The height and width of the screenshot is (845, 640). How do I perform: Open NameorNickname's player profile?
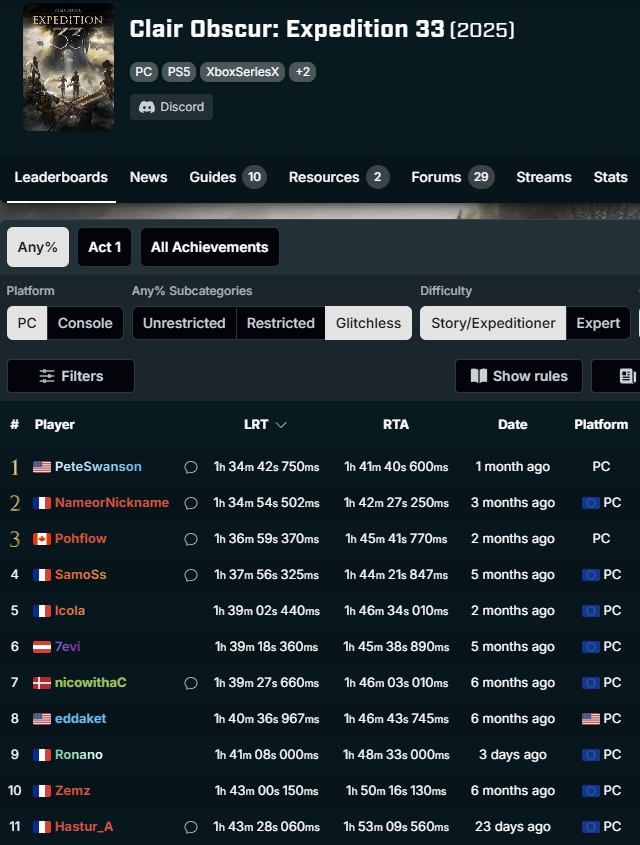(x=112, y=503)
